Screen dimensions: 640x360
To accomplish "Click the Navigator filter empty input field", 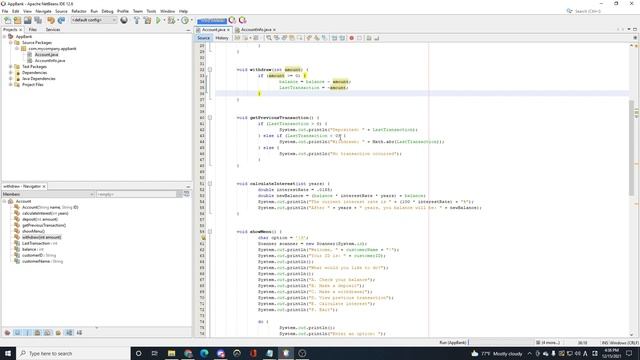I will click(x=136, y=194).
